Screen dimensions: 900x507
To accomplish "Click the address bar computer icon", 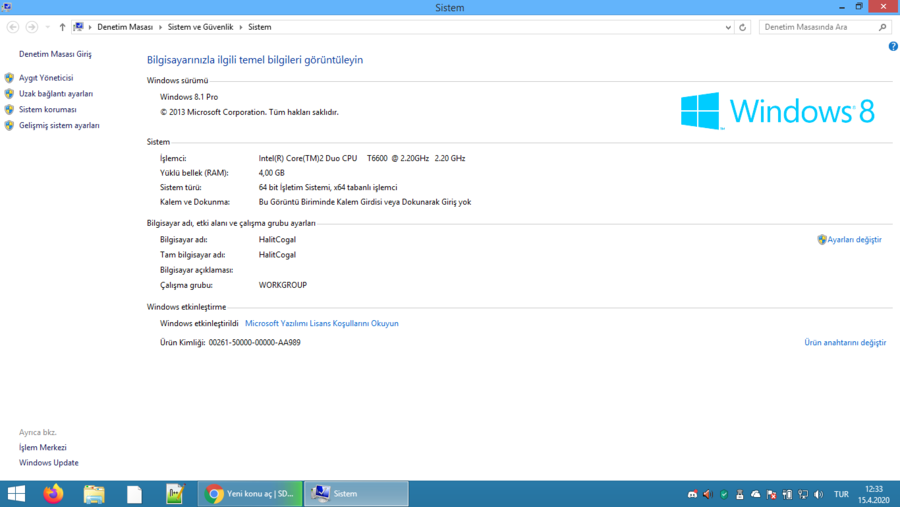I will tap(79, 27).
